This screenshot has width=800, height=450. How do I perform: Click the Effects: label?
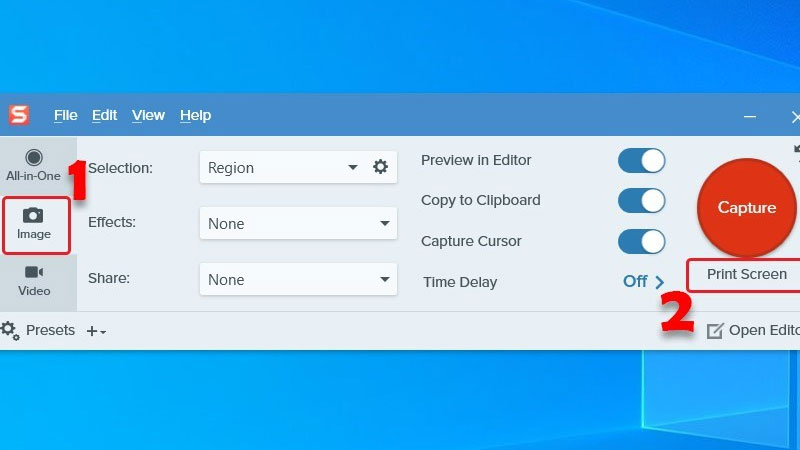[x=112, y=222]
